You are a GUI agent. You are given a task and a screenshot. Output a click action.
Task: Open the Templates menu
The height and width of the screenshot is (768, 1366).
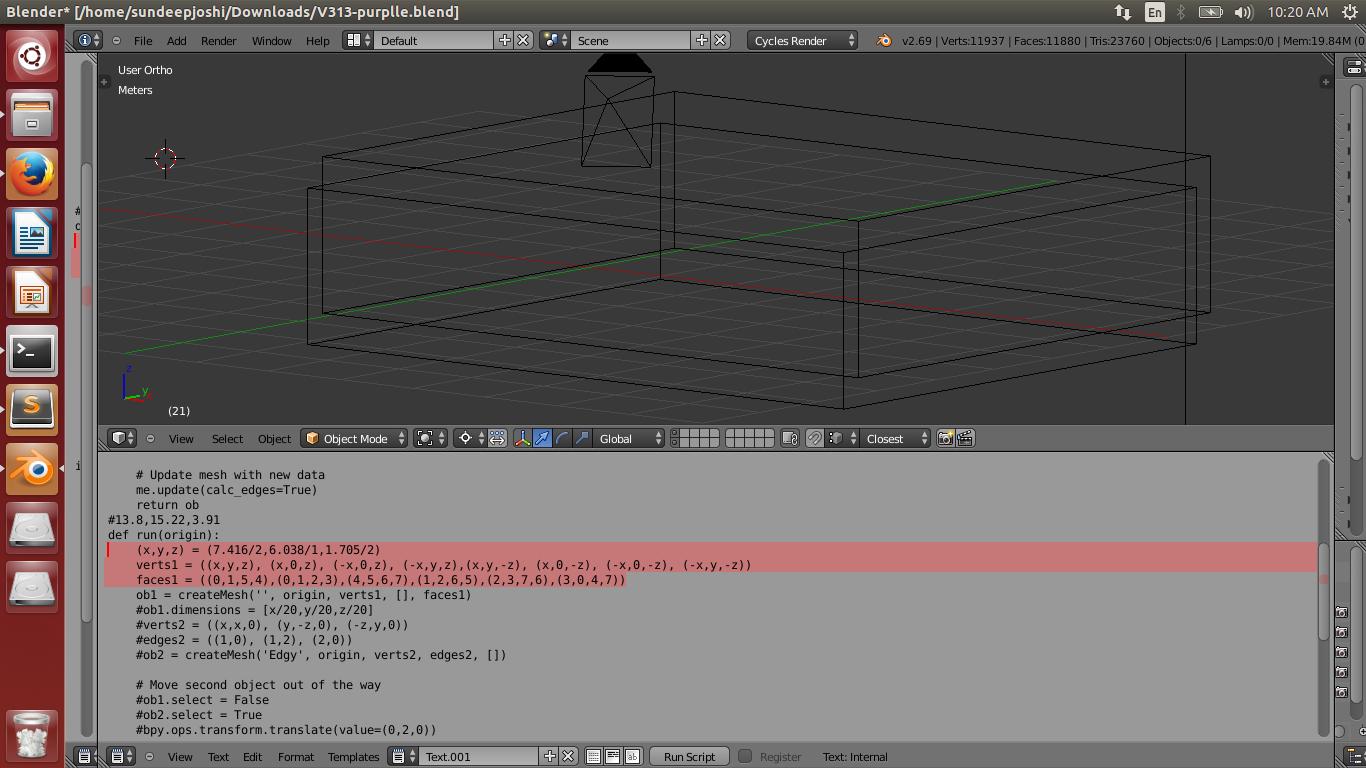coord(353,757)
